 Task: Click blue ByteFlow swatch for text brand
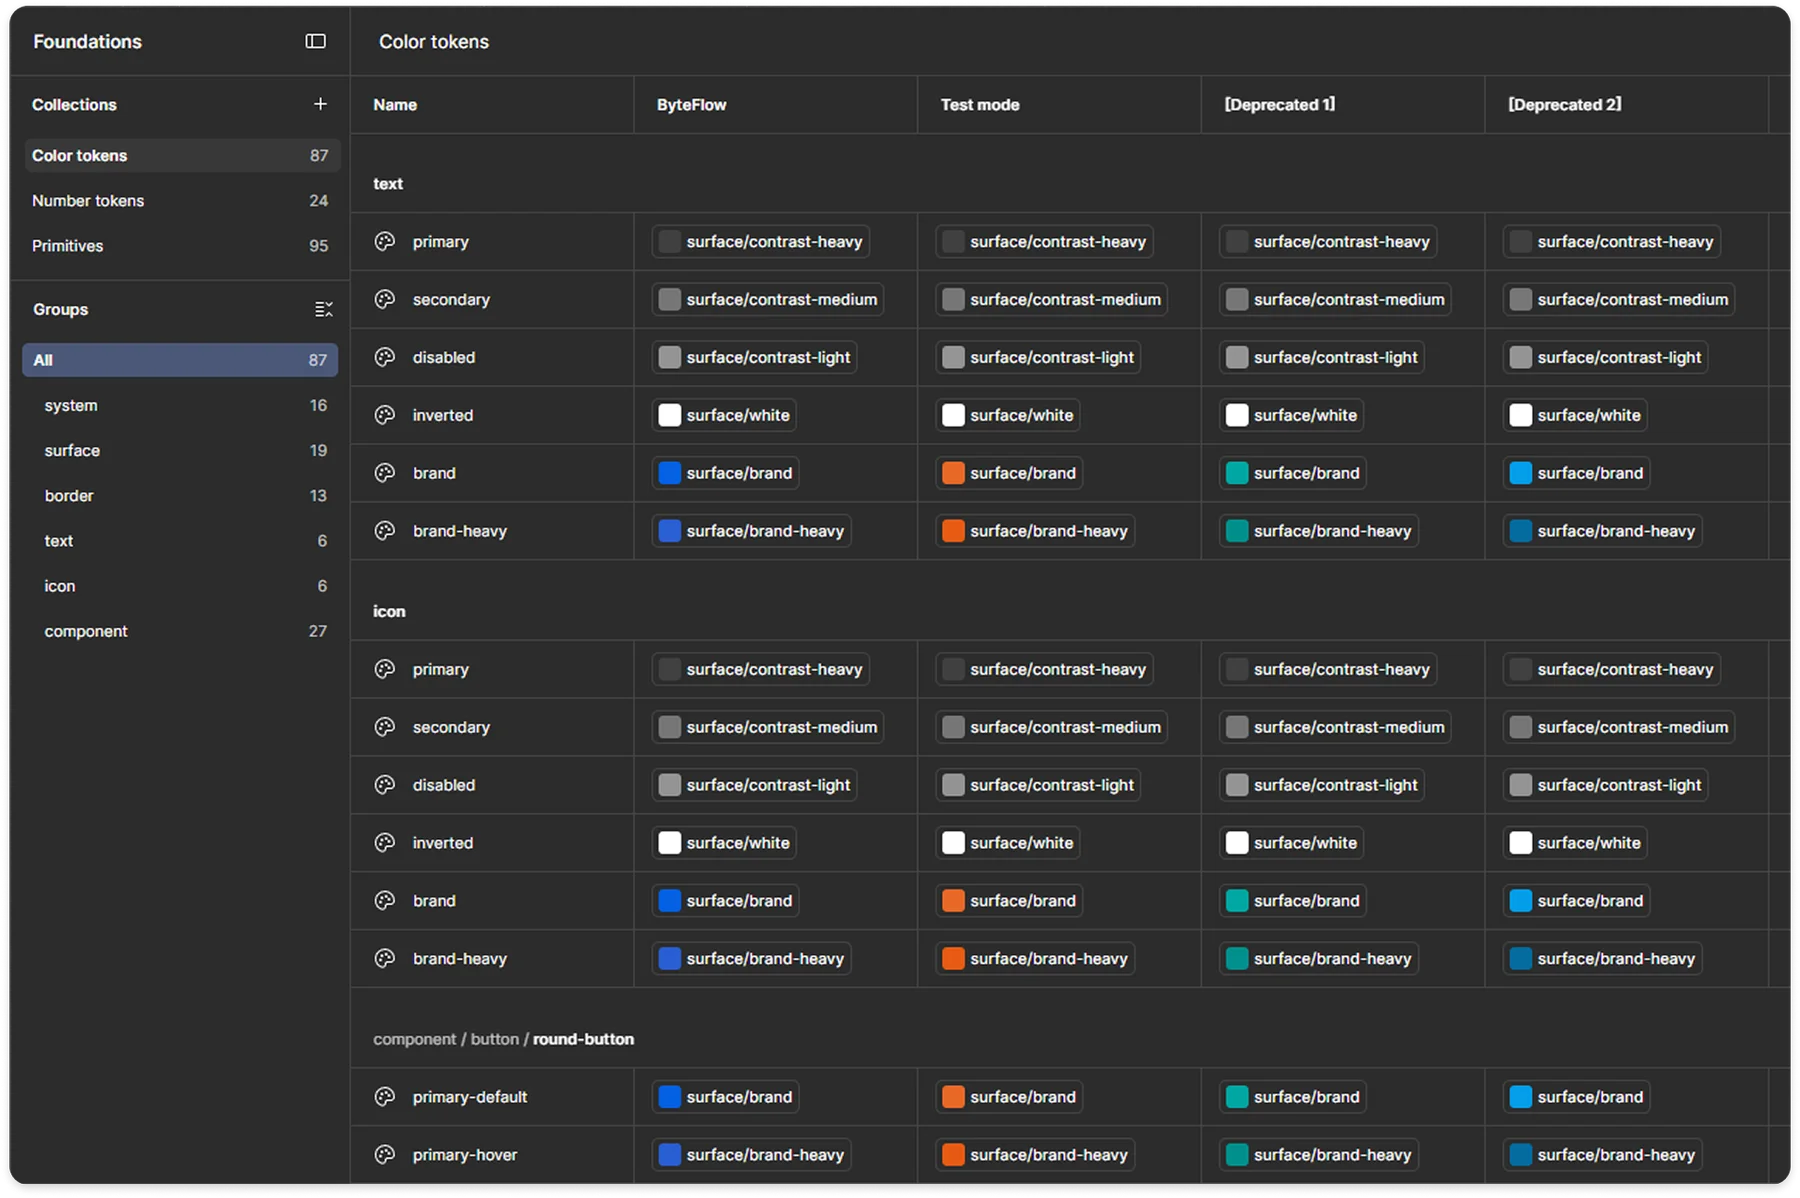[670, 473]
